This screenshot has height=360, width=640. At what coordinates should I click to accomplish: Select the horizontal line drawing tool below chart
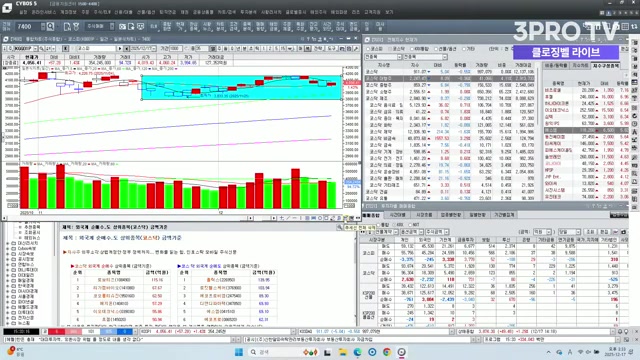[x=294, y=218]
